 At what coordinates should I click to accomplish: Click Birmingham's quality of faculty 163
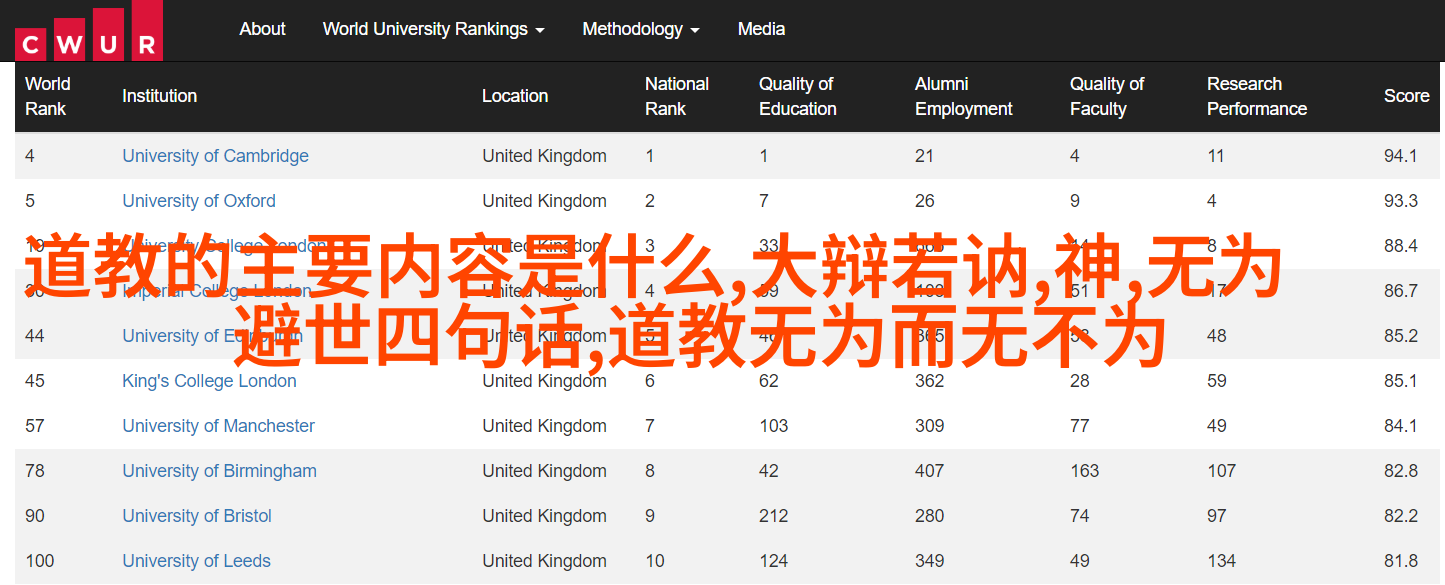point(1085,471)
